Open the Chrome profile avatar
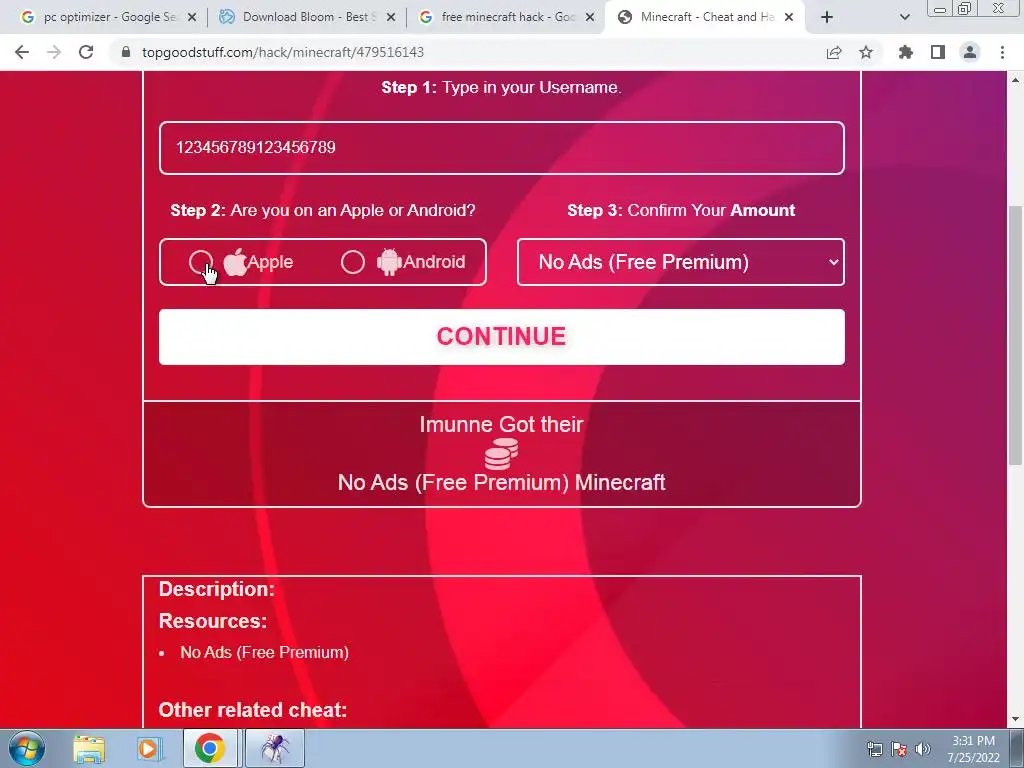 pos(970,52)
